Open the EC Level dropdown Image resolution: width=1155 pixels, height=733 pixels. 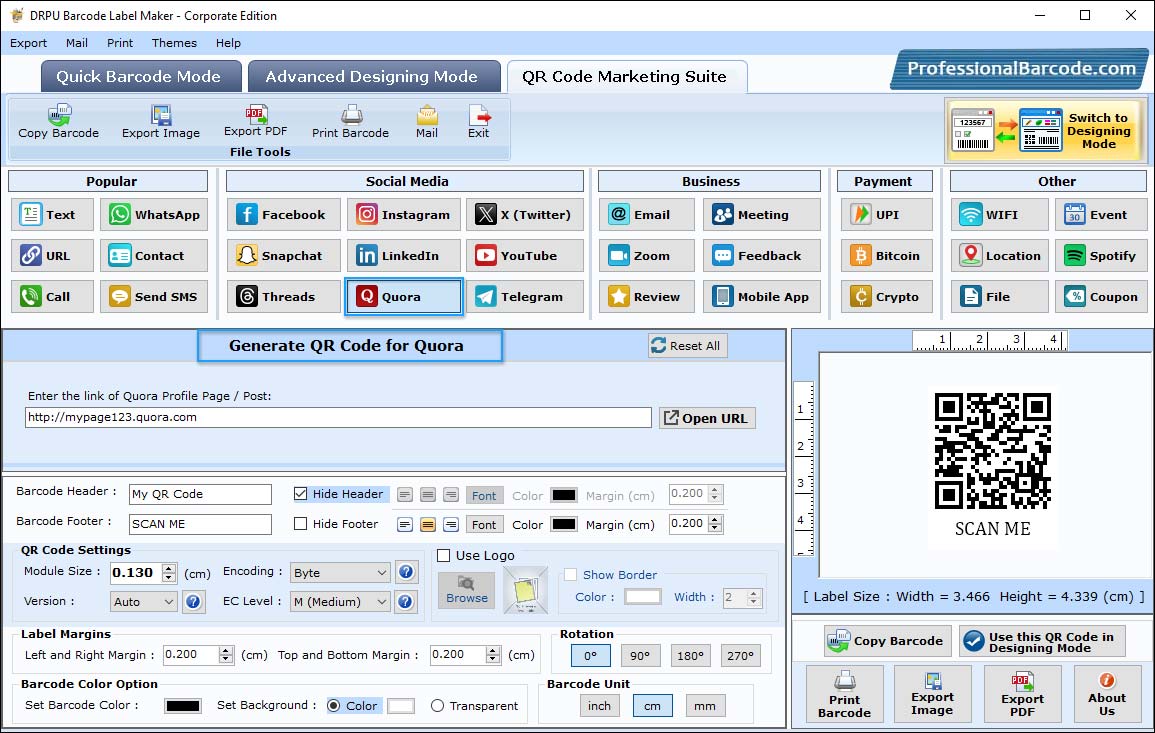(x=340, y=602)
